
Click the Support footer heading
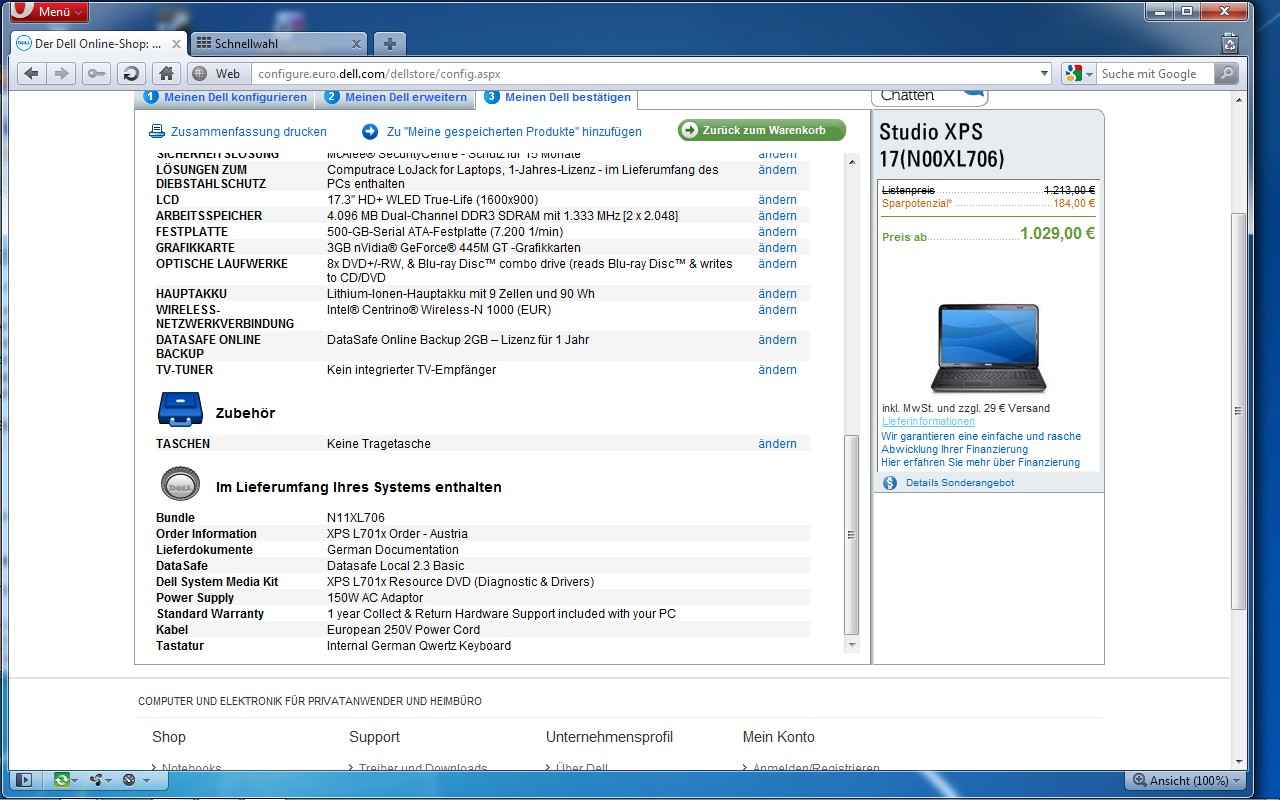[x=374, y=737]
